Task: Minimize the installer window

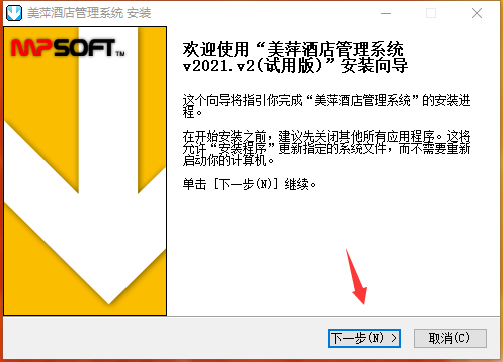Action: coord(386,13)
